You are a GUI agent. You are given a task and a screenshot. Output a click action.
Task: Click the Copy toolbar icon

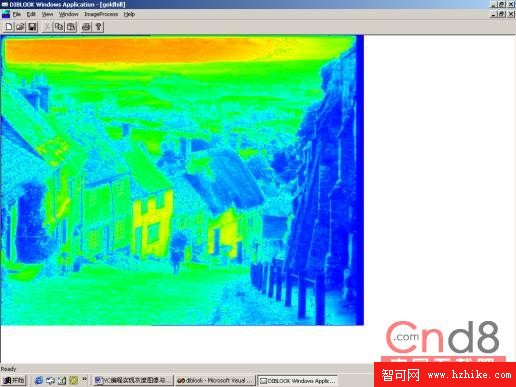pos(59,27)
